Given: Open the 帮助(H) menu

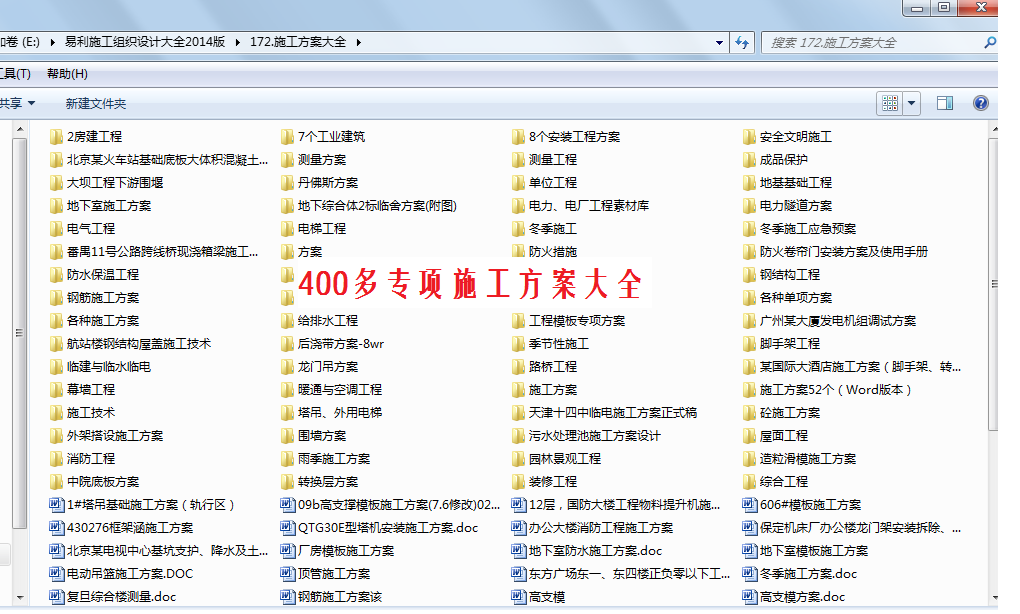Looking at the screenshot, I should [x=67, y=74].
